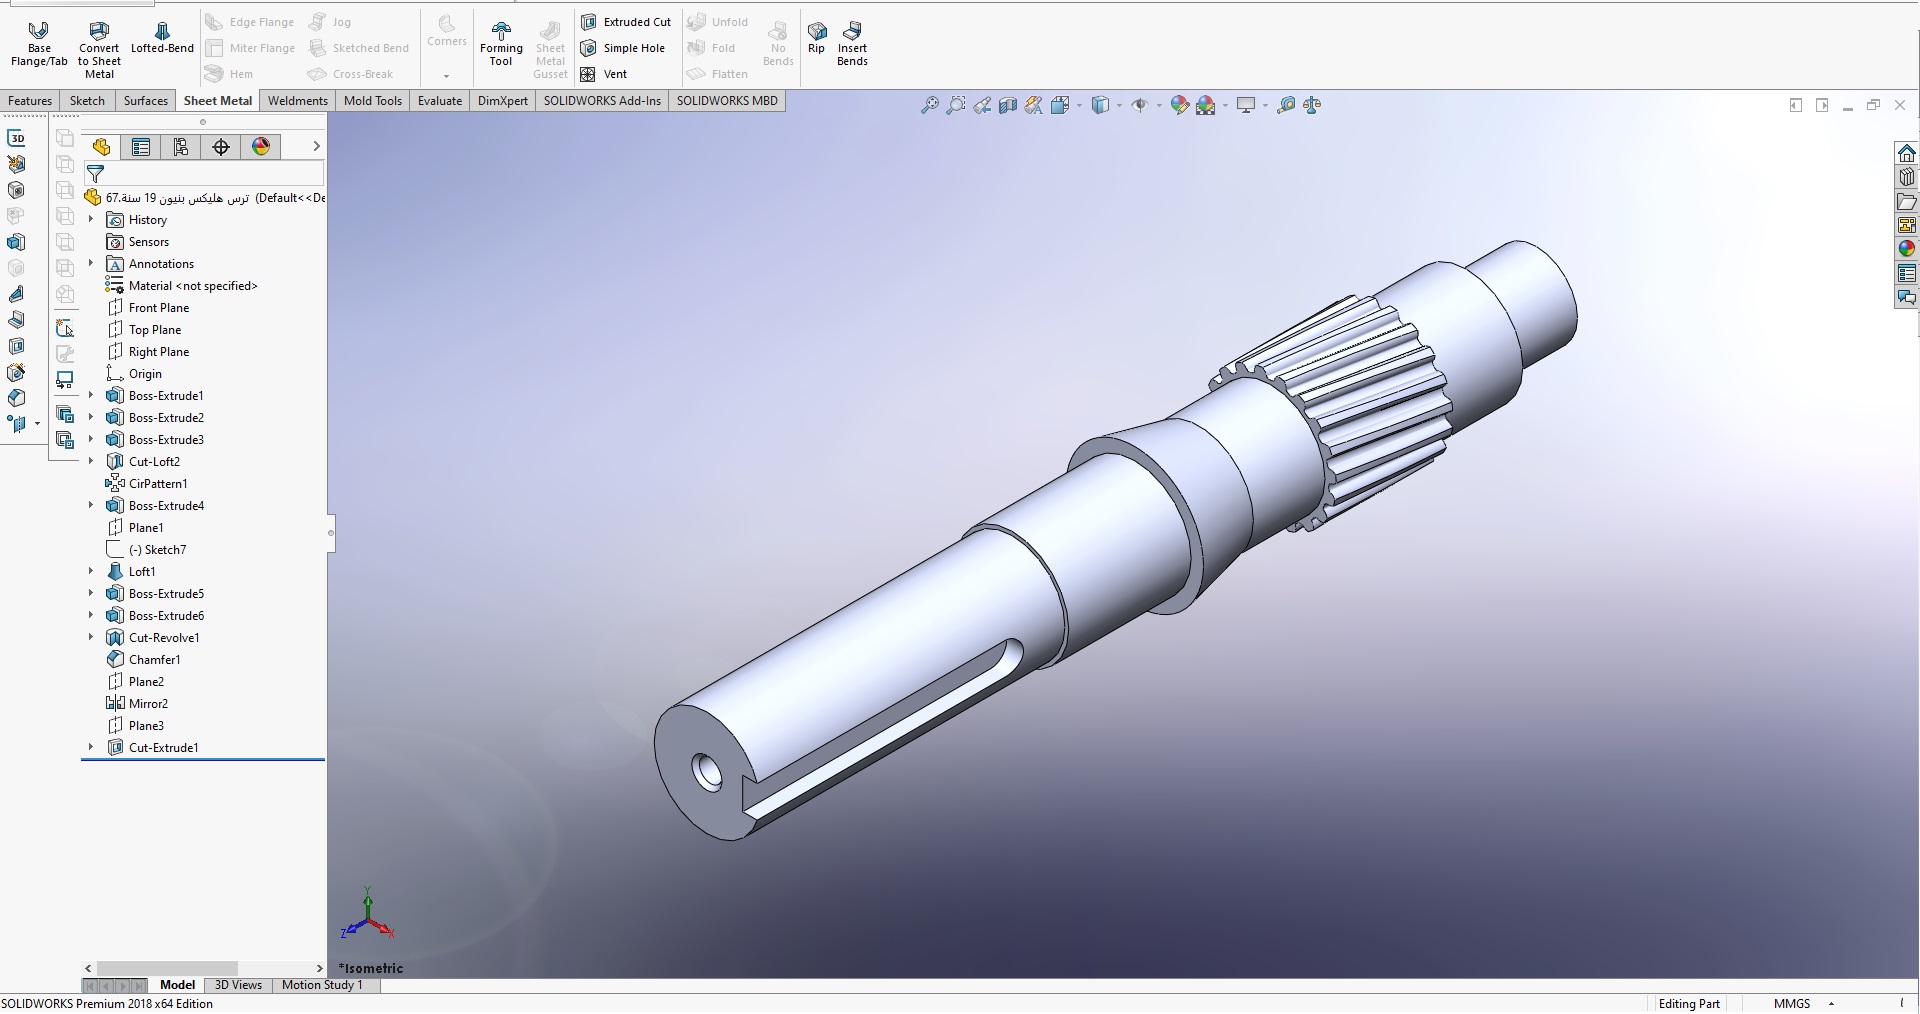Screen dimensions: 1920x1014
Task: Expand Cut-Revolve1 feature
Action: (x=91, y=637)
